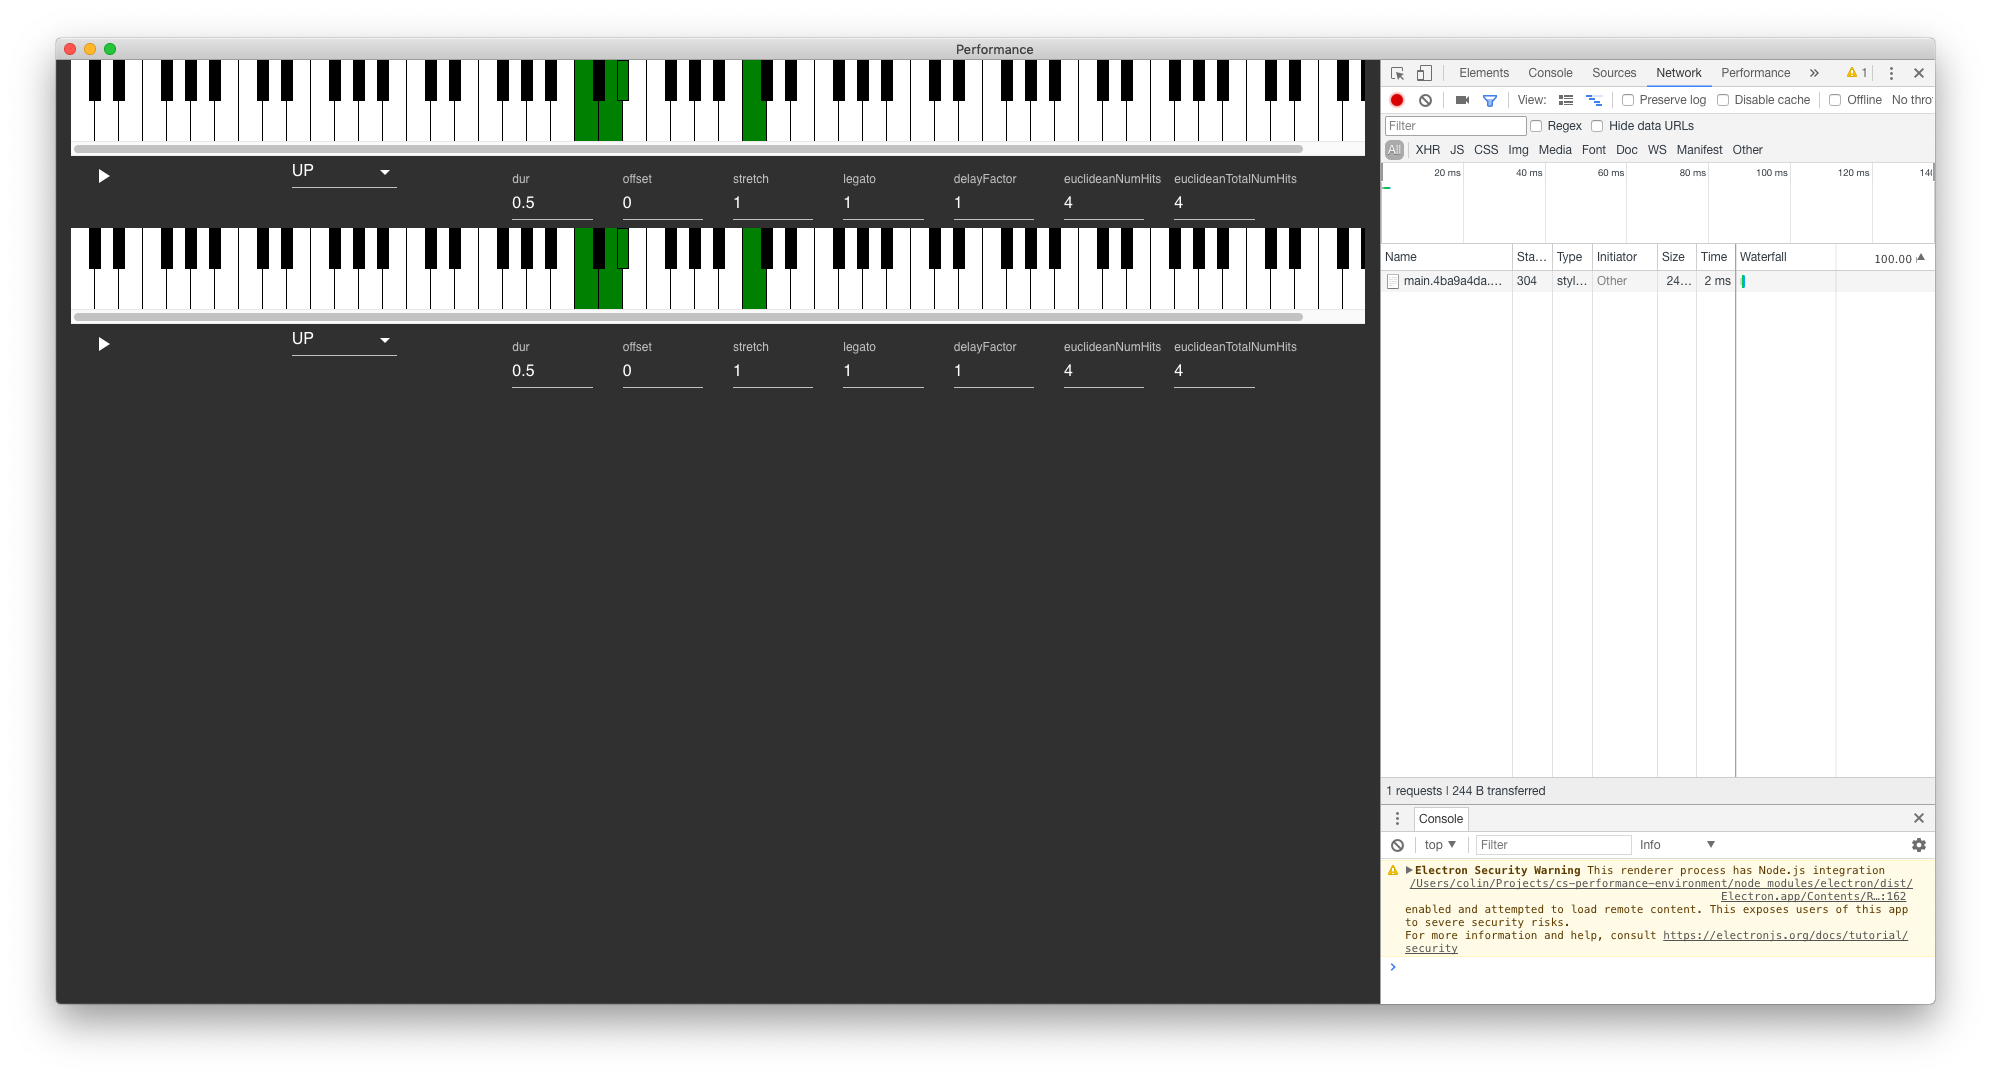Toggle Offline network mode
Viewport: 1991px width, 1078px height.
(1836, 100)
